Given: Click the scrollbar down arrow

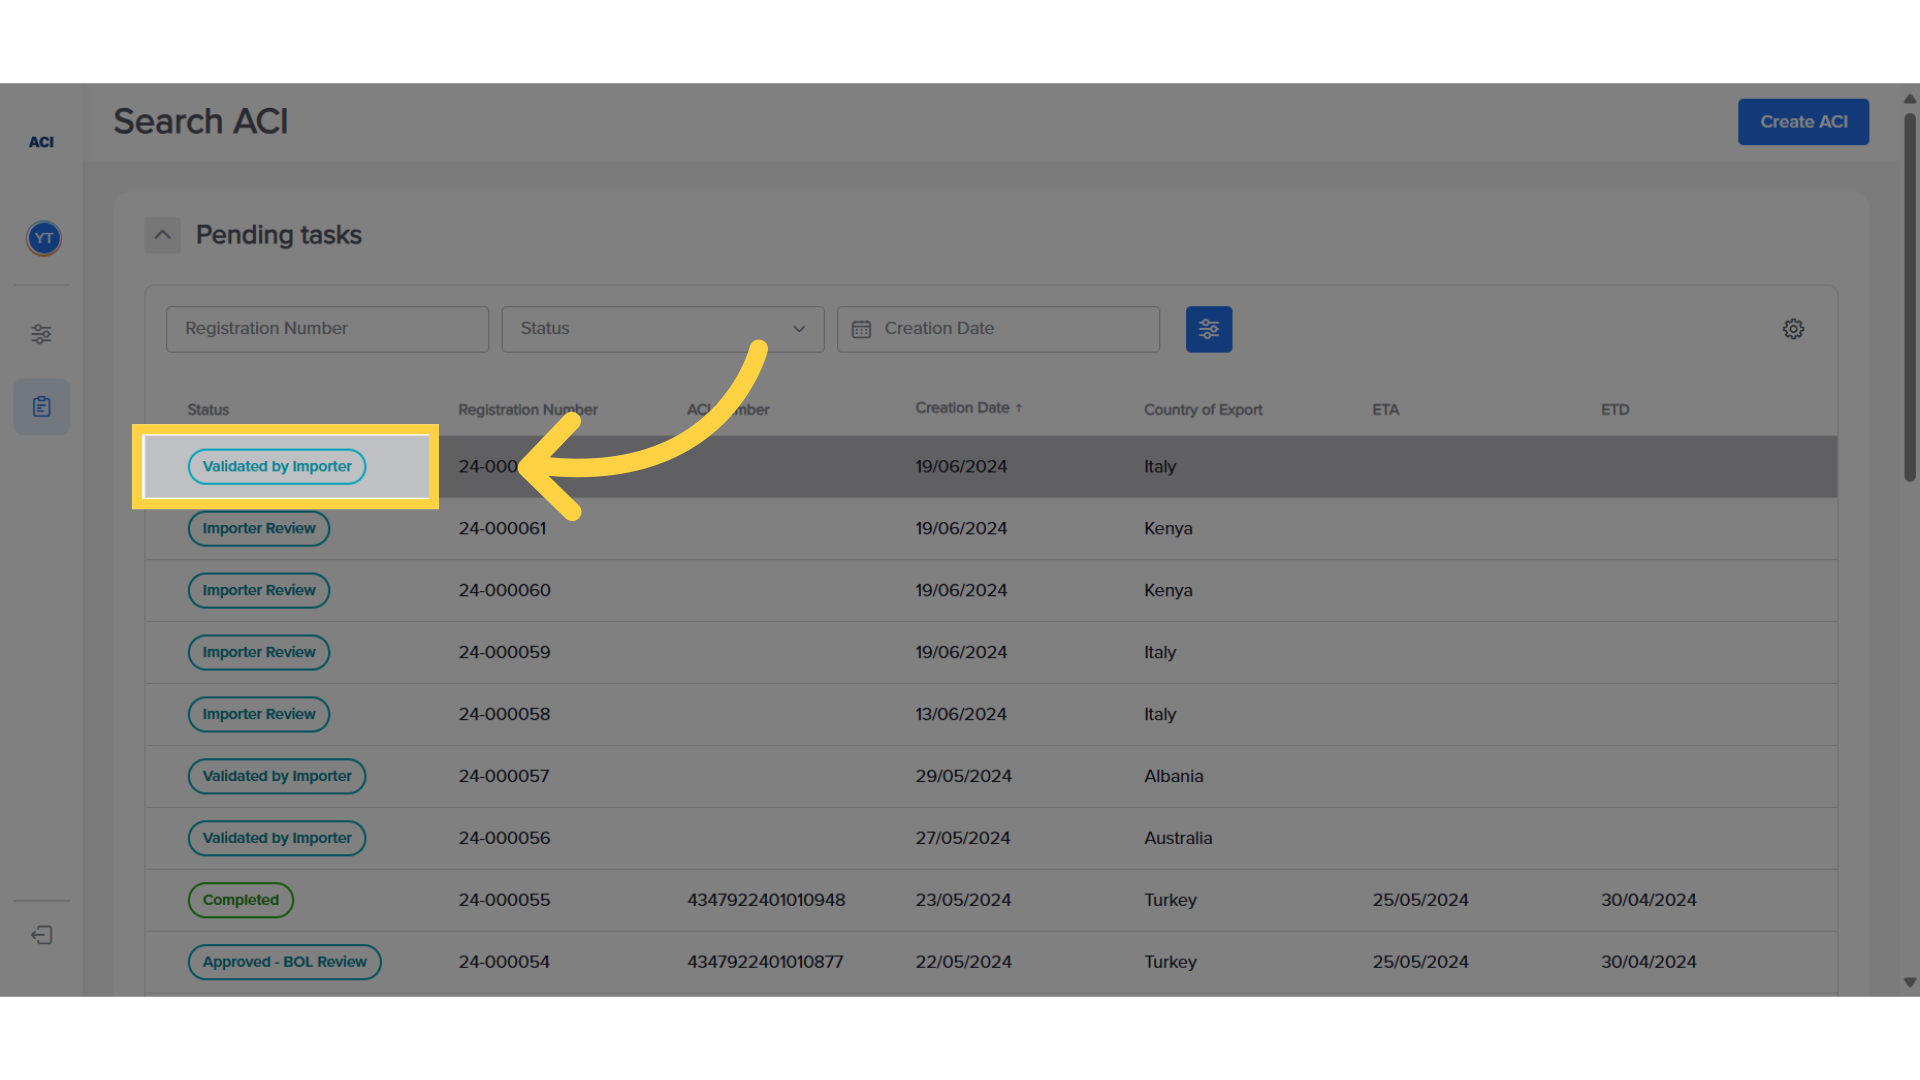Looking at the screenshot, I should [x=1909, y=982].
